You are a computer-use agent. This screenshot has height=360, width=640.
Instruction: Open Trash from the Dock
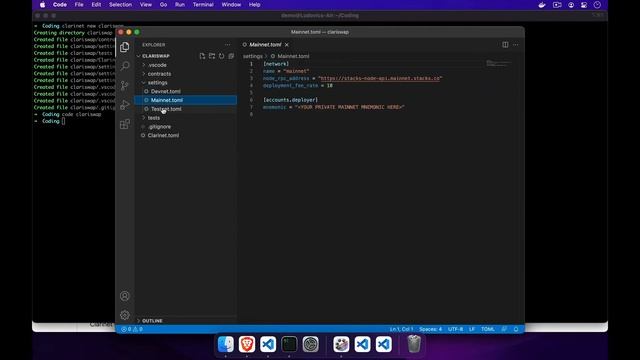pyautogui.click(x=414, y=344)
